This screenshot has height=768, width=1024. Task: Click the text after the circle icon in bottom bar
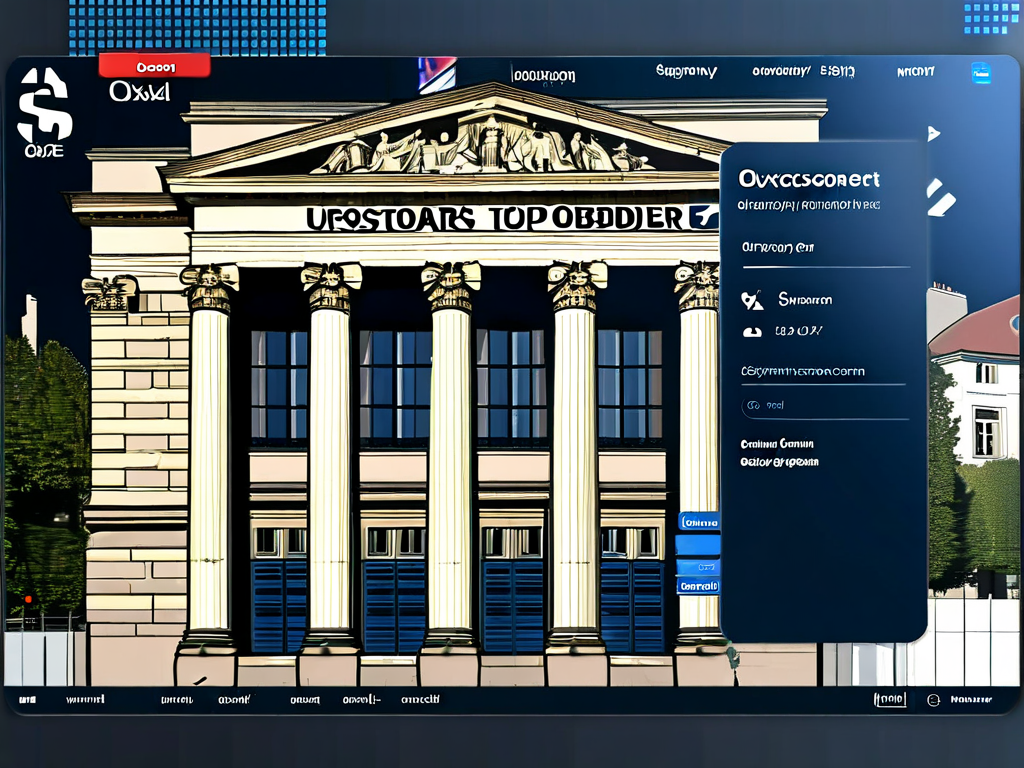[x=971, y=699]
